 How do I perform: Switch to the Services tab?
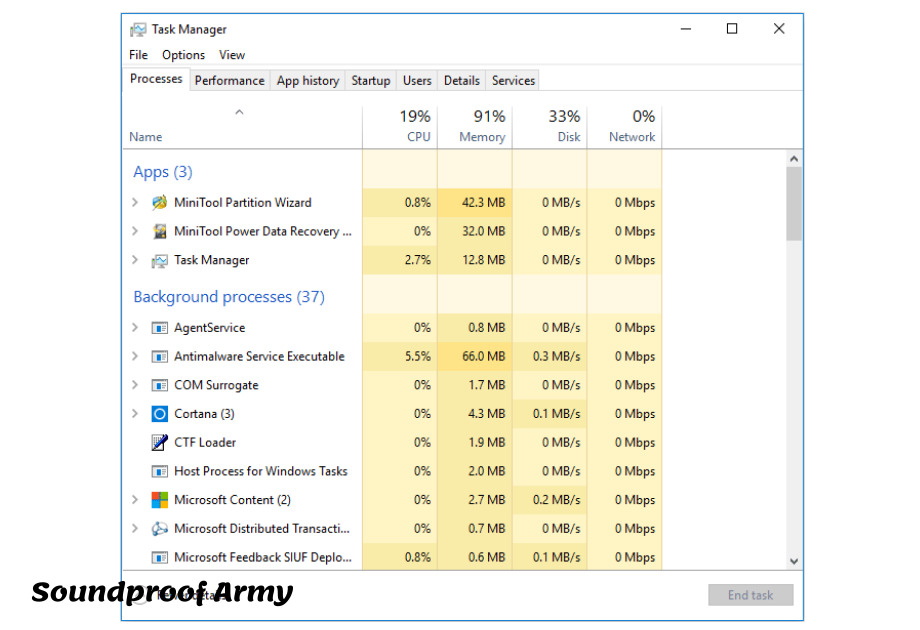[x=513, y=81]
